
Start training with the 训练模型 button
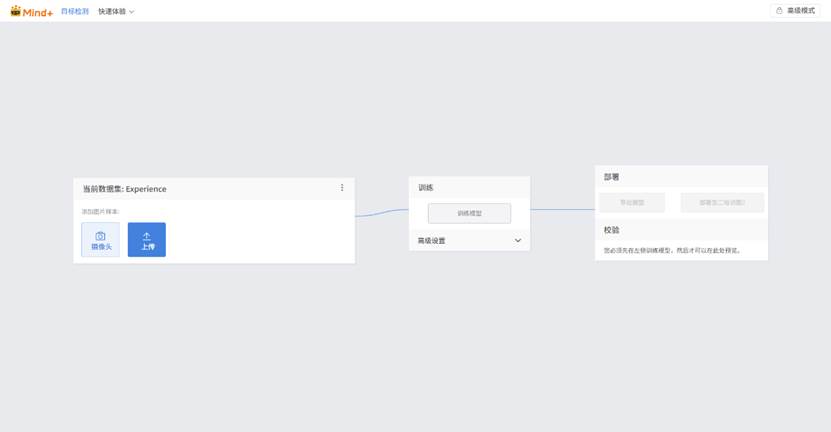469,213
